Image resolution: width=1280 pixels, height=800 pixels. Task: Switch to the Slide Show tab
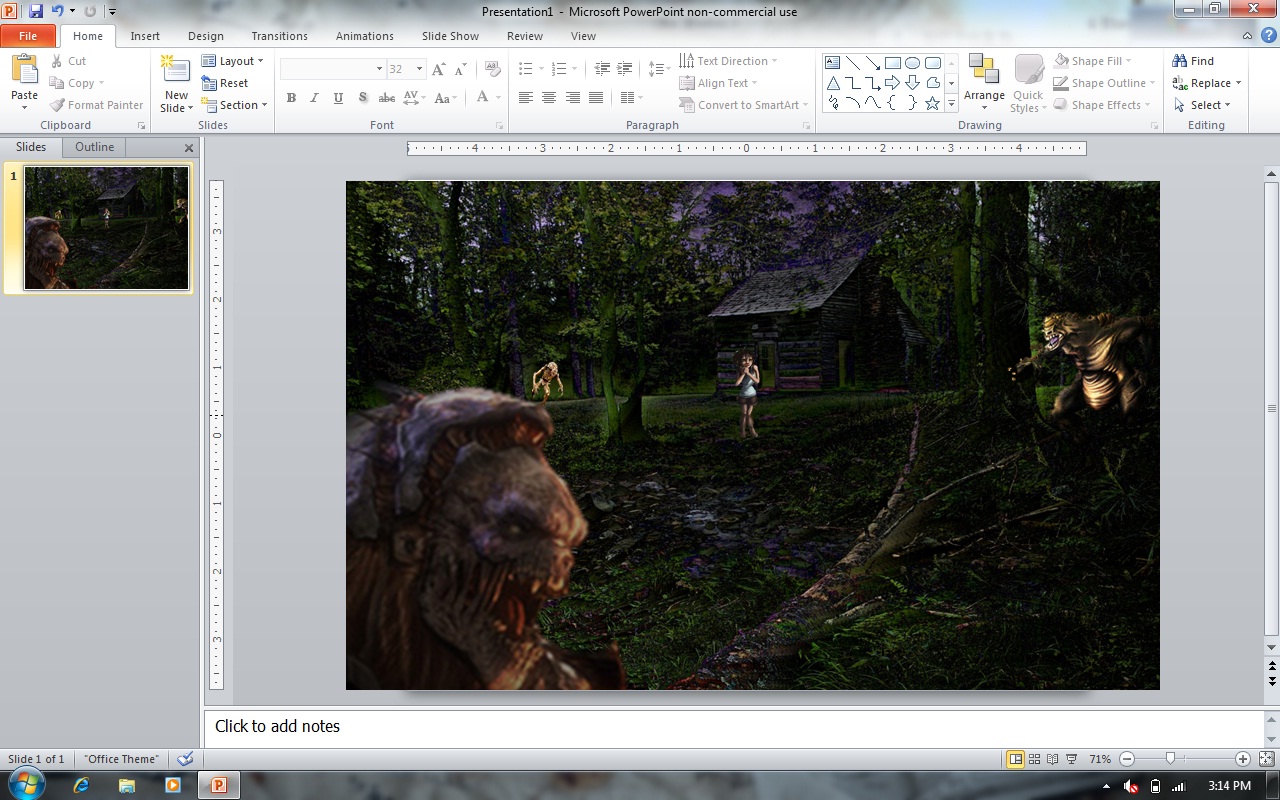pyautogui.click(x=450, y=36)
